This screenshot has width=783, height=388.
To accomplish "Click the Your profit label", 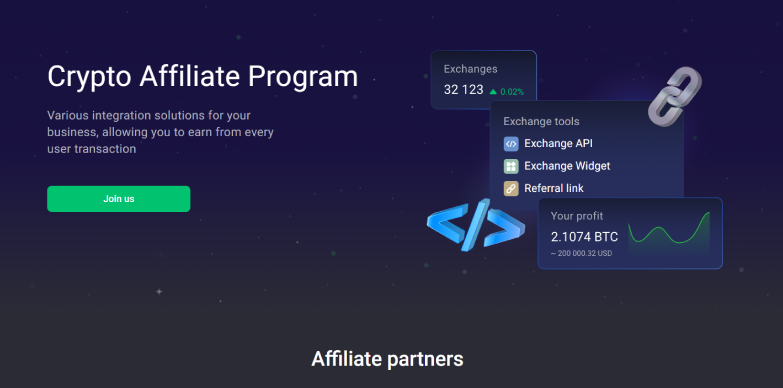I will point(577,216).
